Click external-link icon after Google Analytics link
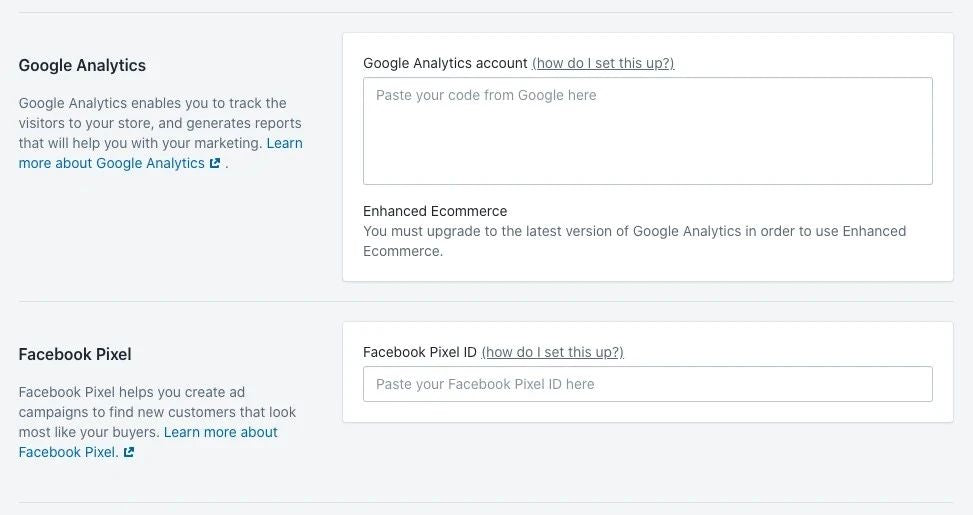 (x=215, y=163)
